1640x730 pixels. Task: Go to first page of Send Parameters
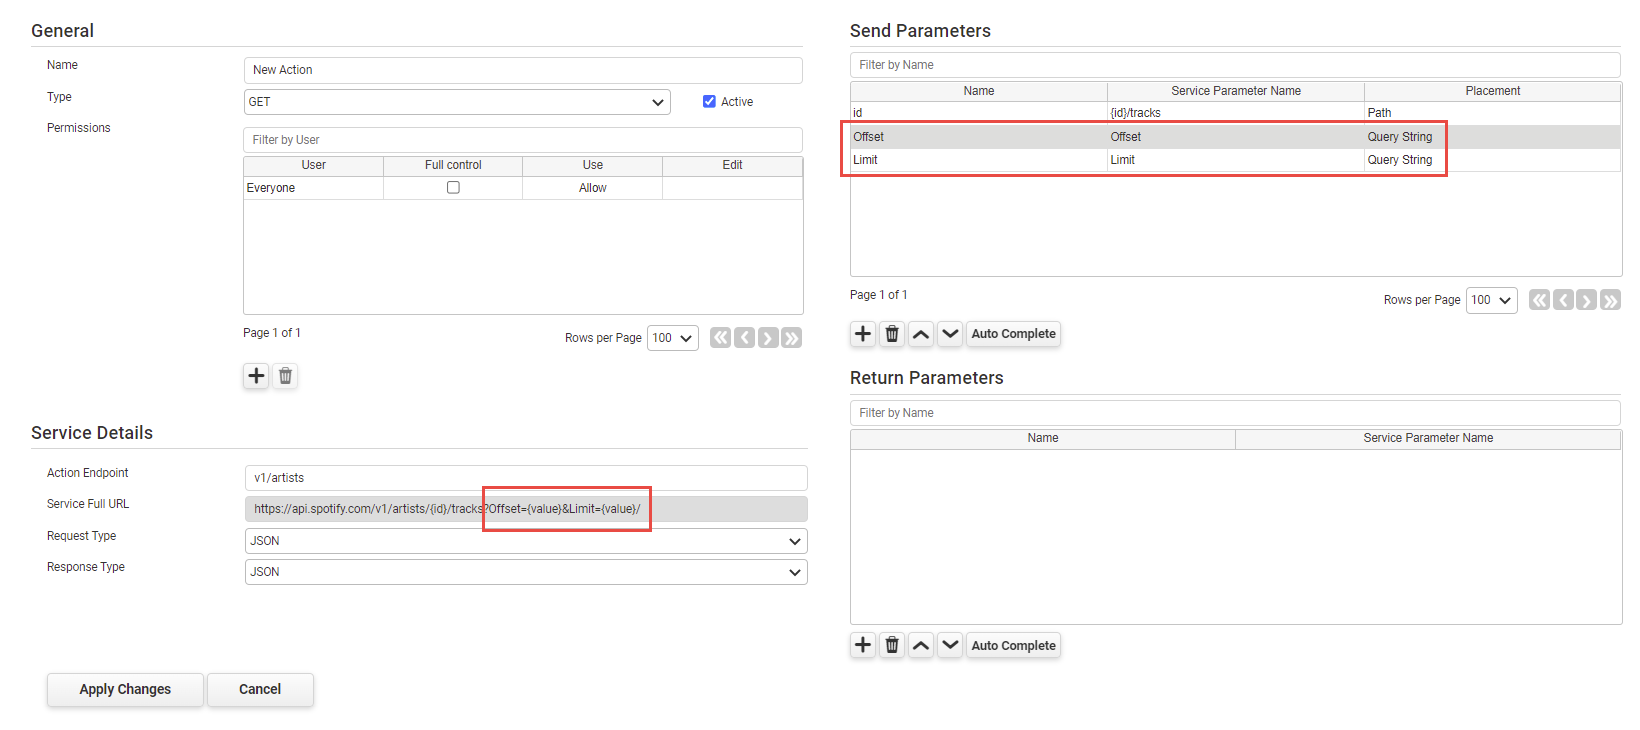coord(1539,300)
